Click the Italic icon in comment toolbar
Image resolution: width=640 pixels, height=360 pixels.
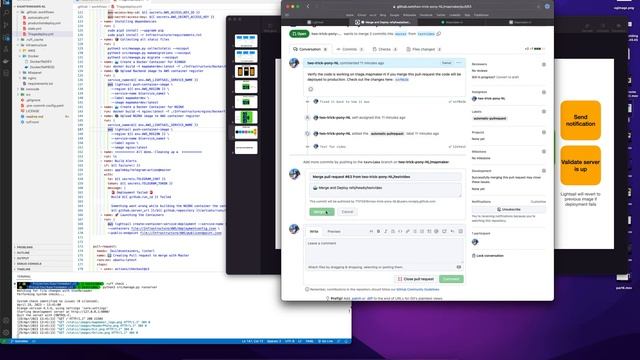tap(386, 231)
